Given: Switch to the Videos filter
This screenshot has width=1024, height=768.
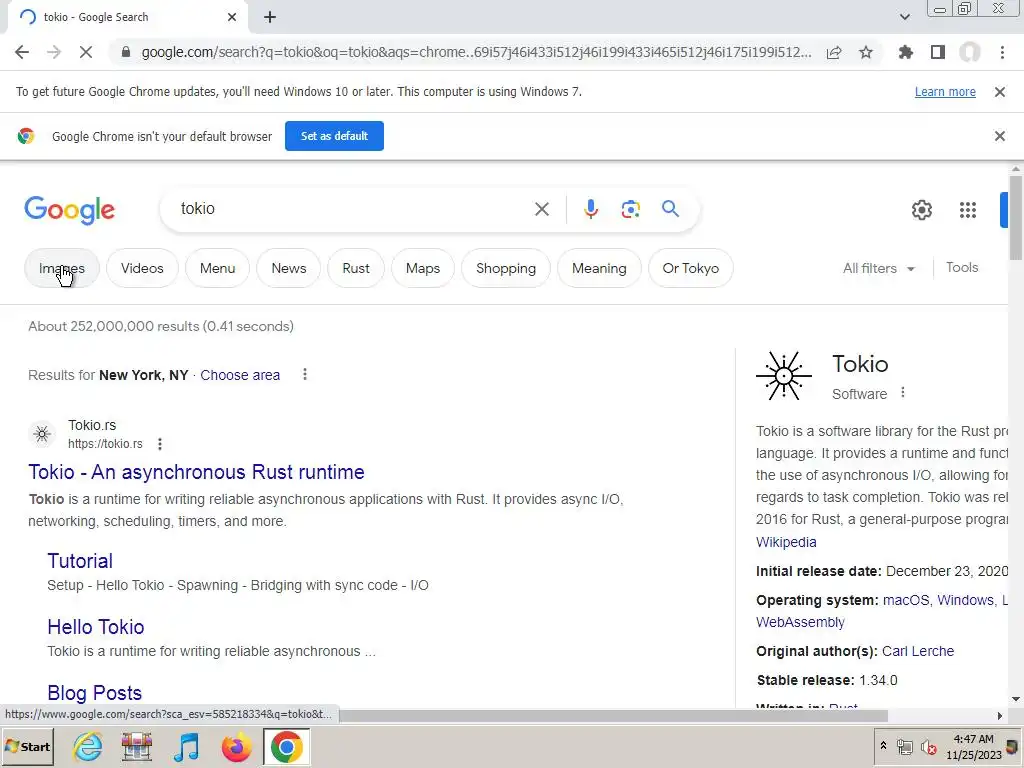Looking at the screenshot, I should click(142, 268).
